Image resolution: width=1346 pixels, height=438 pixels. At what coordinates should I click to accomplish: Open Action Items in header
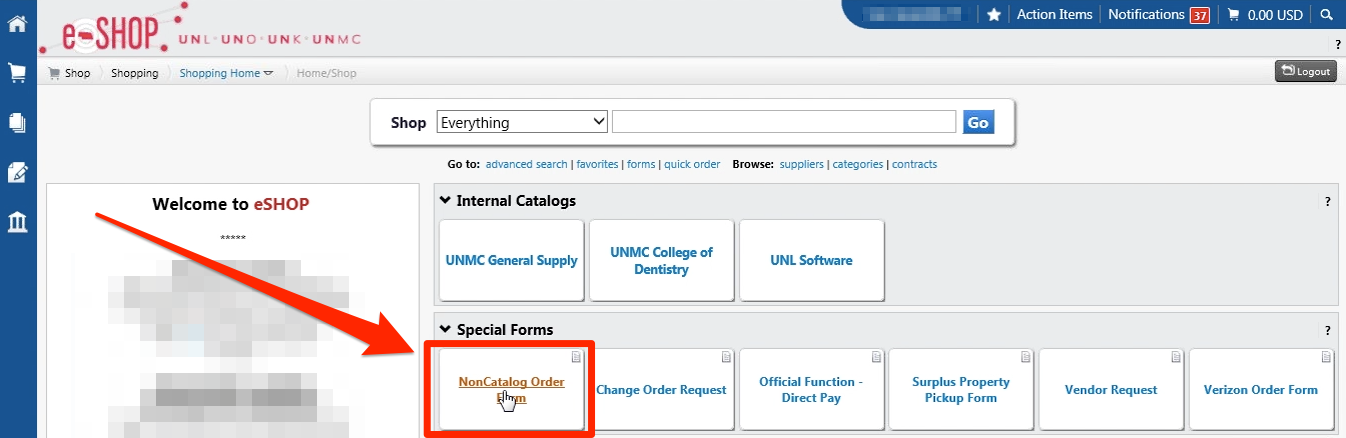click(1054, 15)
